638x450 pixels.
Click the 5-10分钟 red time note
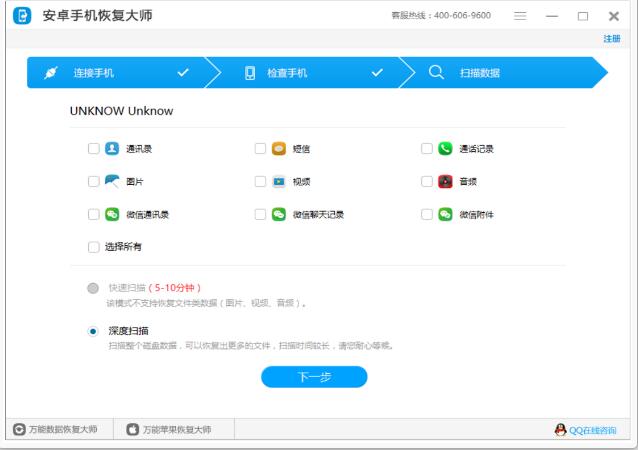[175, 288]
